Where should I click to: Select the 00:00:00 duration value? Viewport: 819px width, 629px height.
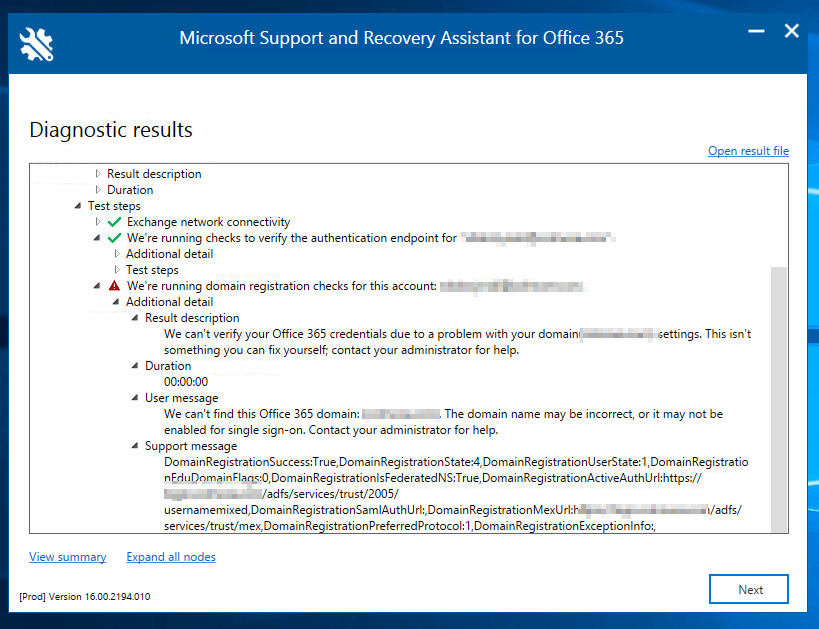point(185,382)
